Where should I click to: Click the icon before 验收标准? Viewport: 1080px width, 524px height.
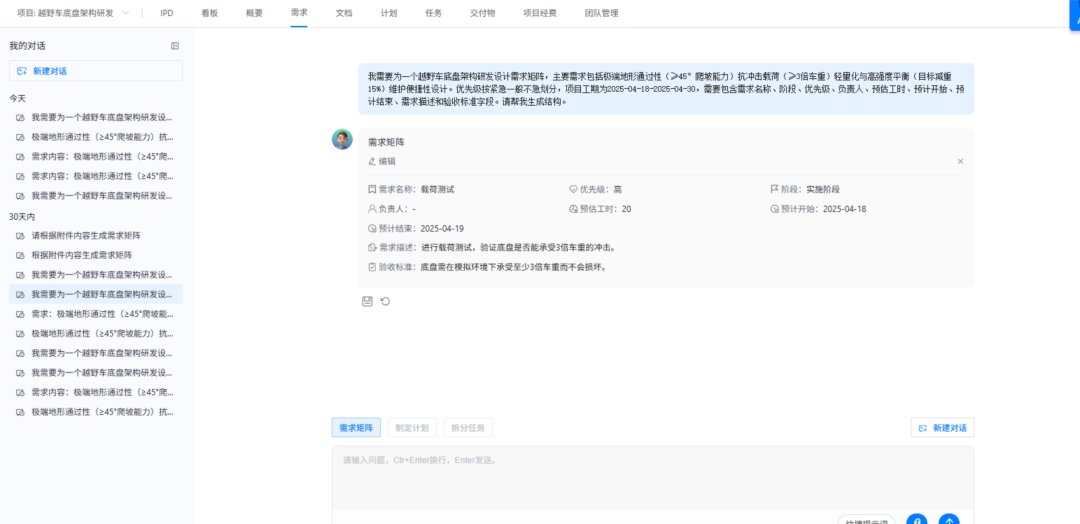pyautogui.click(x=372, y=267)
